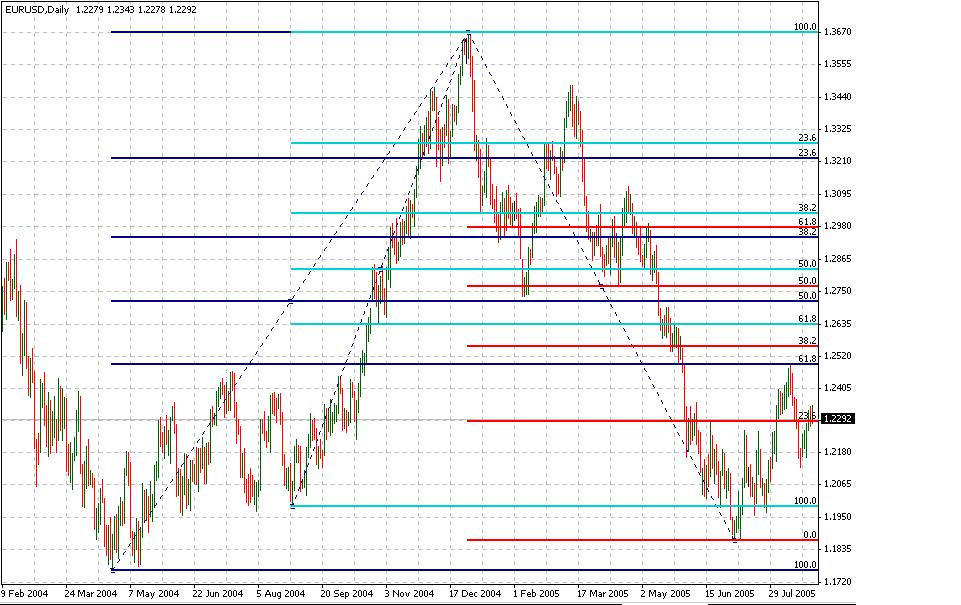This screenshot has width=961, height=605.
Task: Select the anchor point at the March 2004 low
Action: [x=112, y=569]
